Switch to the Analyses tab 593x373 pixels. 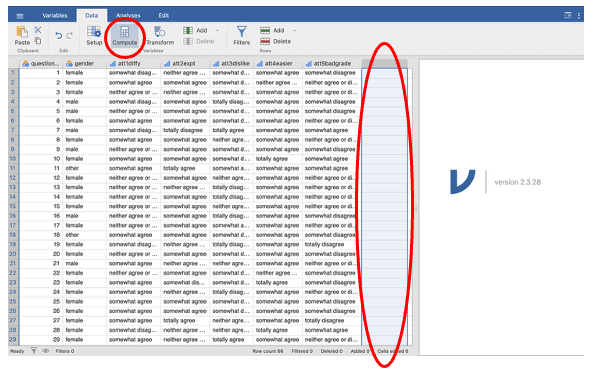tap(128, 16)
